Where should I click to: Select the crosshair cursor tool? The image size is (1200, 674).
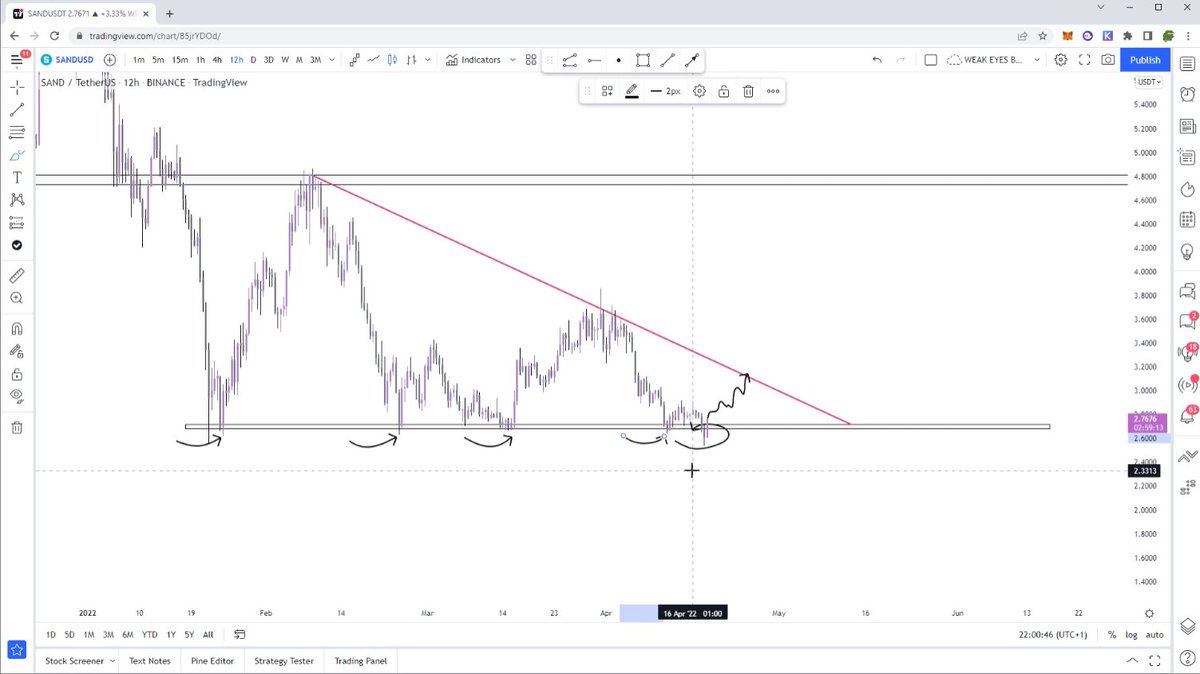click(16, 87)
